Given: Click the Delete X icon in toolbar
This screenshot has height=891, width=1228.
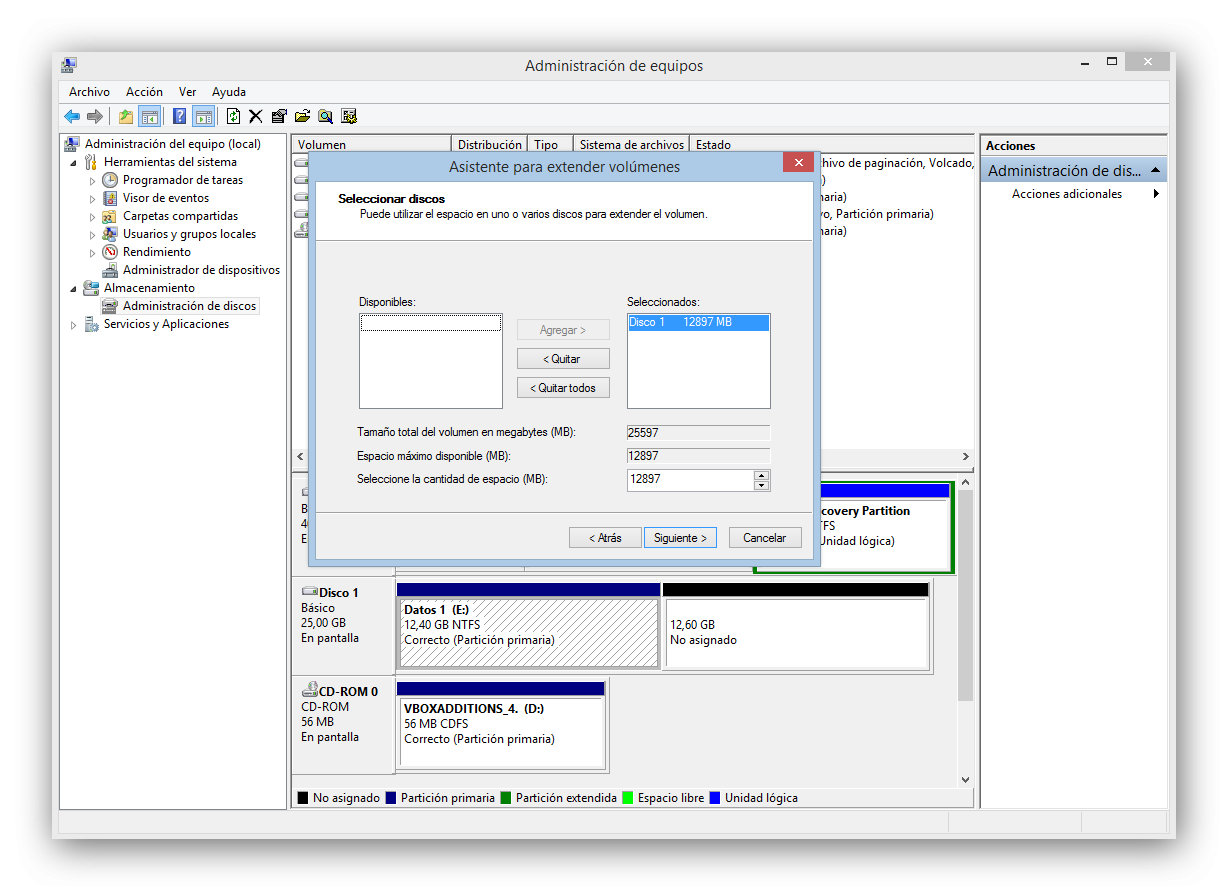Looking at the screenshot, I should pos(256,116).
